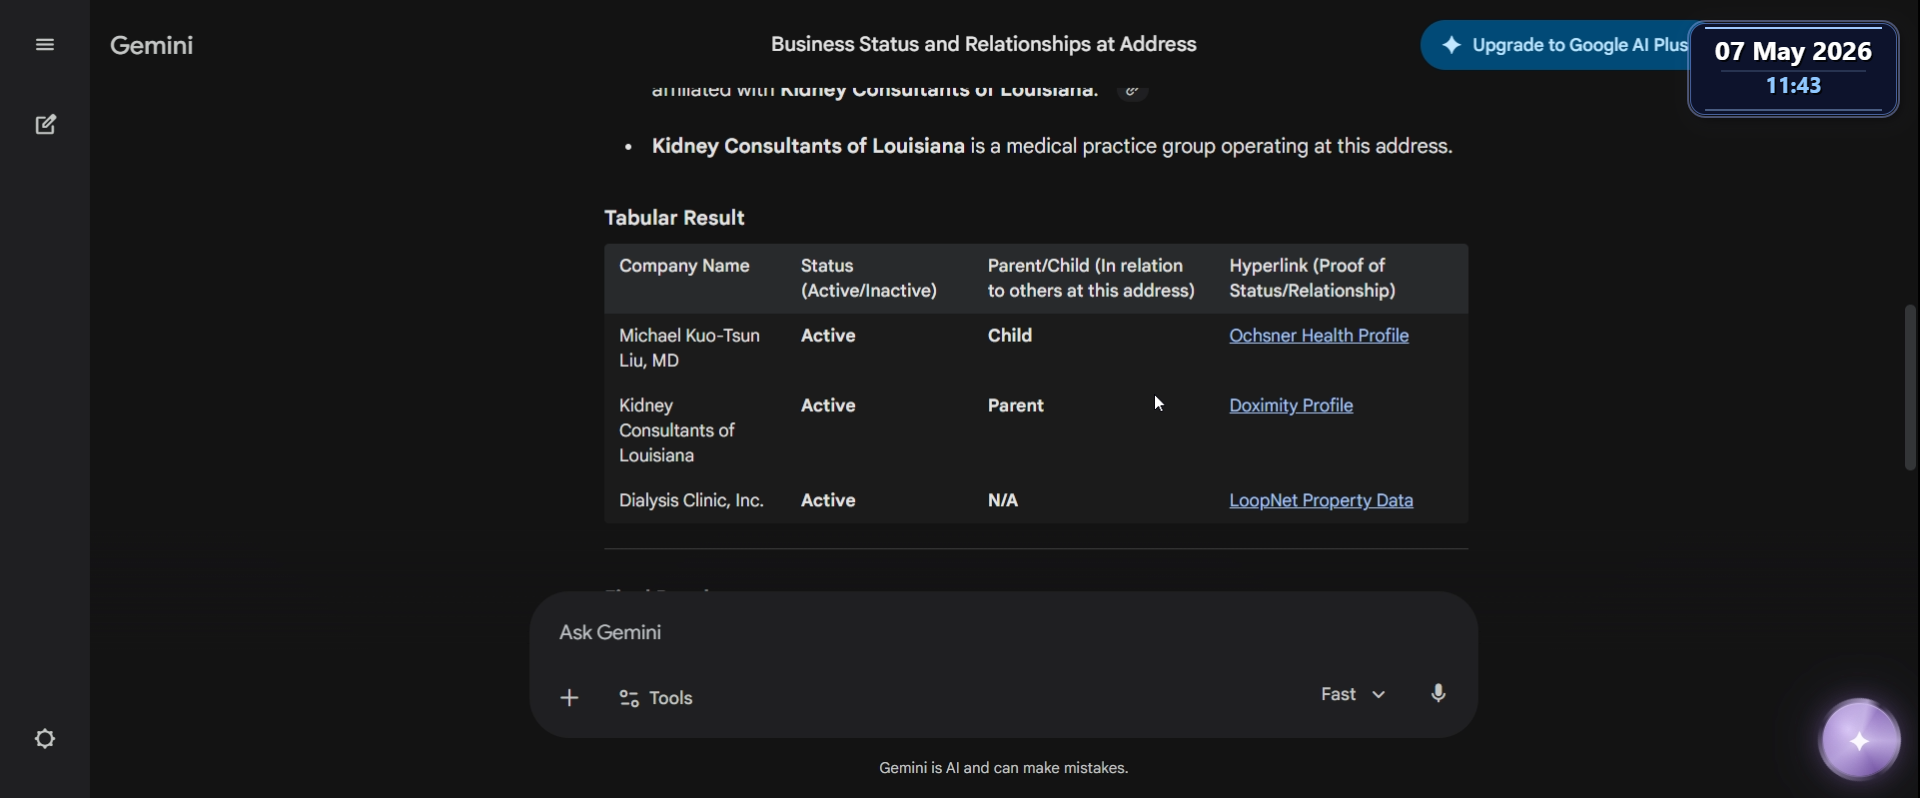Click Active status in Kidney Consultants row
The height and width of the screenshot is (798, 1920).
tap(828, 406)
